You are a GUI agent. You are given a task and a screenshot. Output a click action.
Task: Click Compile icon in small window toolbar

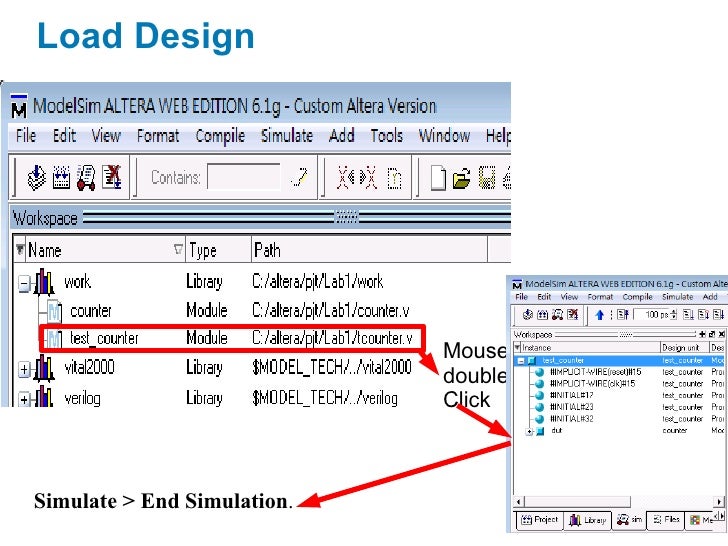[x=527, y=315]
